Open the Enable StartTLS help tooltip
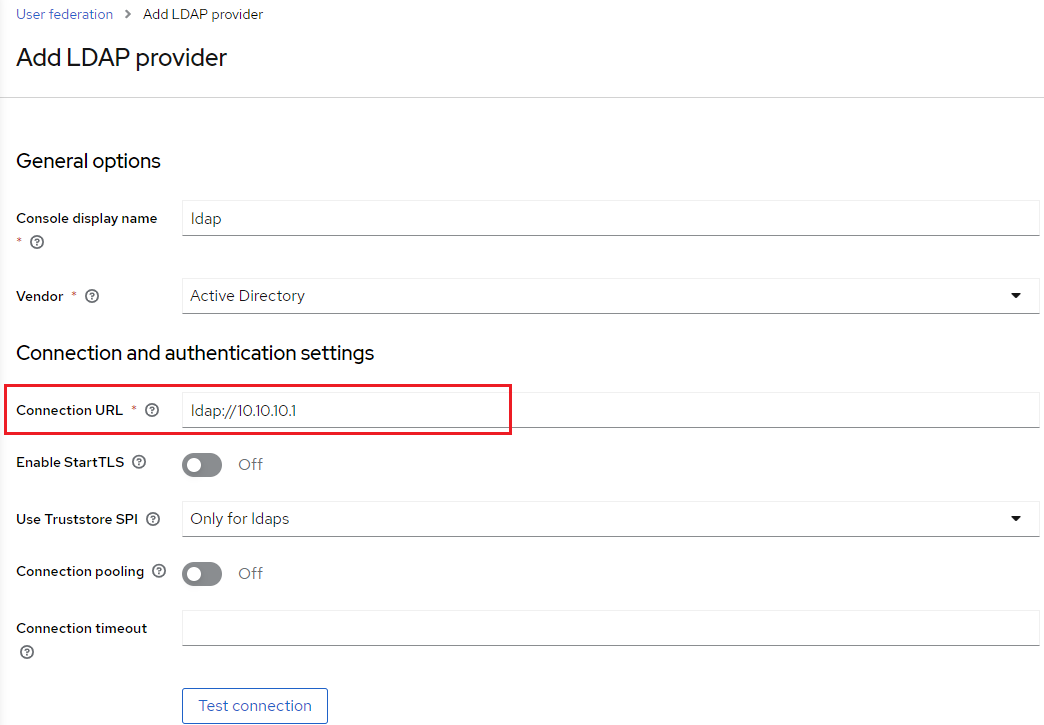Viewport: 1044px width, 725px height. (x=139, y=462)
